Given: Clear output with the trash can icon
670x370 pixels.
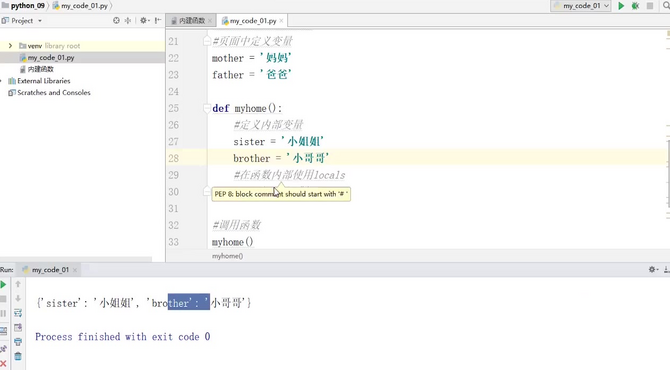Looking at the screenshot, I should [x=18, y=356].
